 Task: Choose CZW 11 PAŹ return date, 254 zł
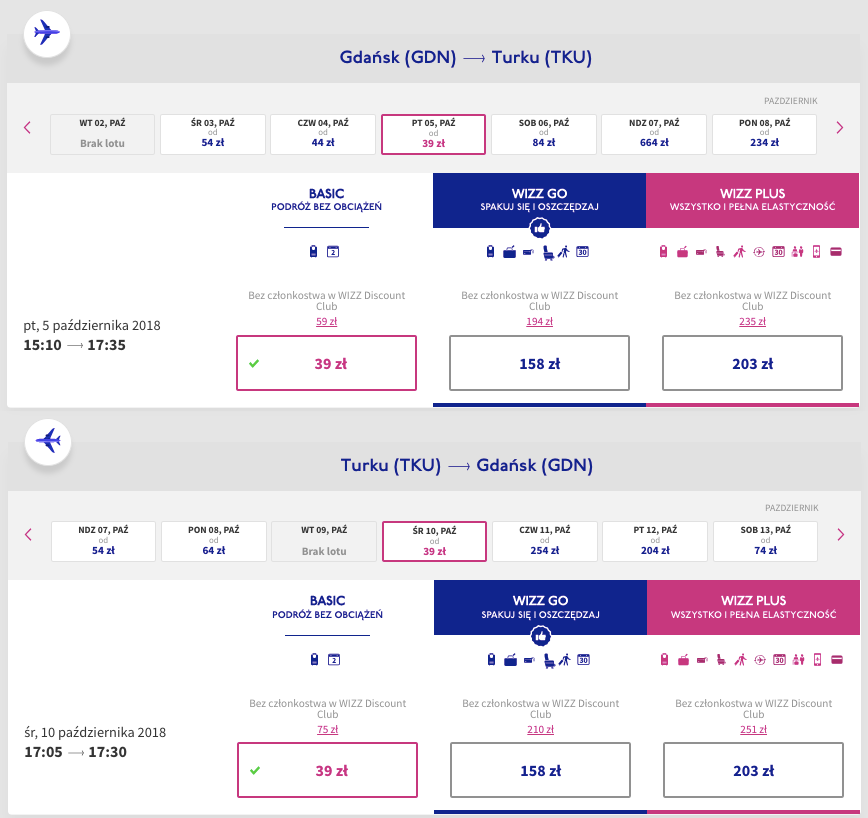[545, 542]
